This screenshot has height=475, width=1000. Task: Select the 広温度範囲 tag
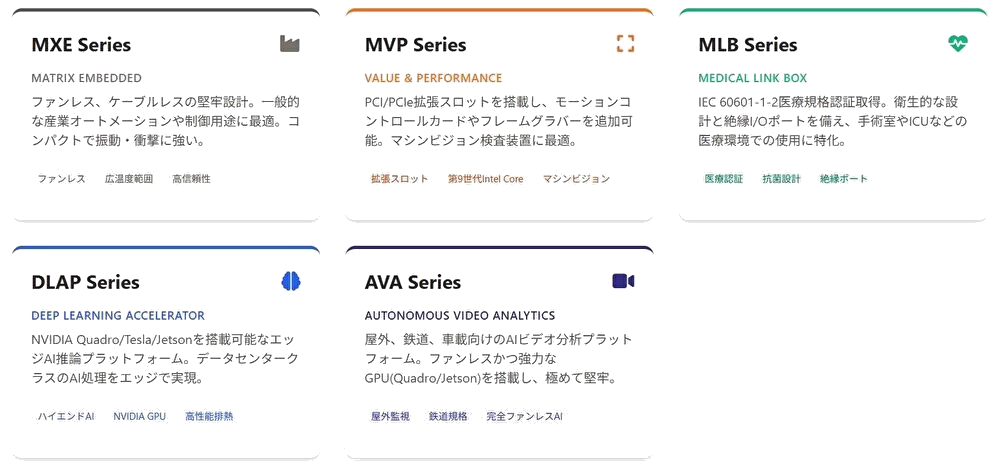pyautogui.click(x=129, y=179)
